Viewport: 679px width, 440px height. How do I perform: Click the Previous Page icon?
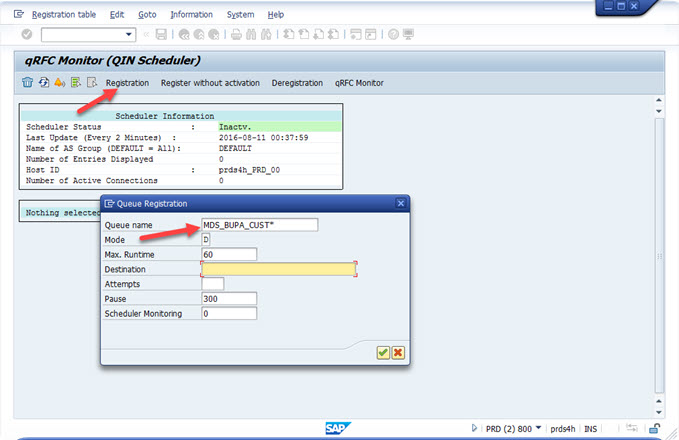304,34
